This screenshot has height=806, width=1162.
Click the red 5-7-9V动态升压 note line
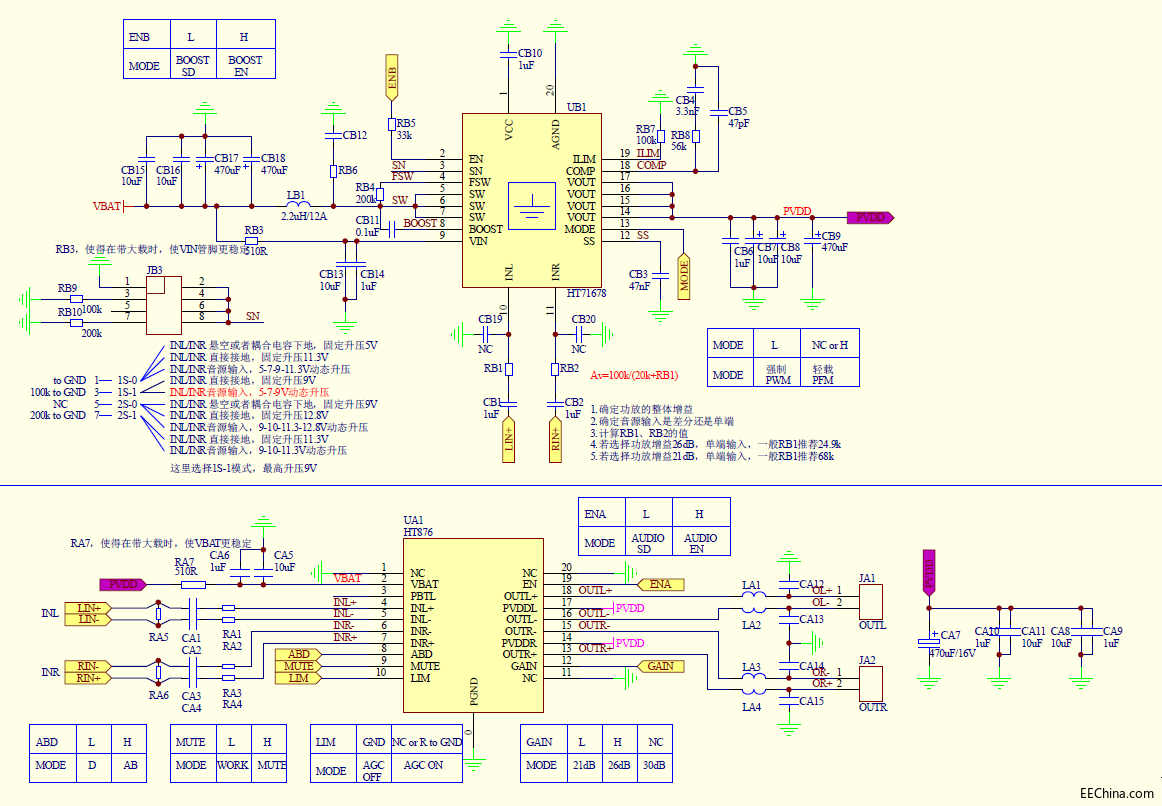tap(250, 392)
